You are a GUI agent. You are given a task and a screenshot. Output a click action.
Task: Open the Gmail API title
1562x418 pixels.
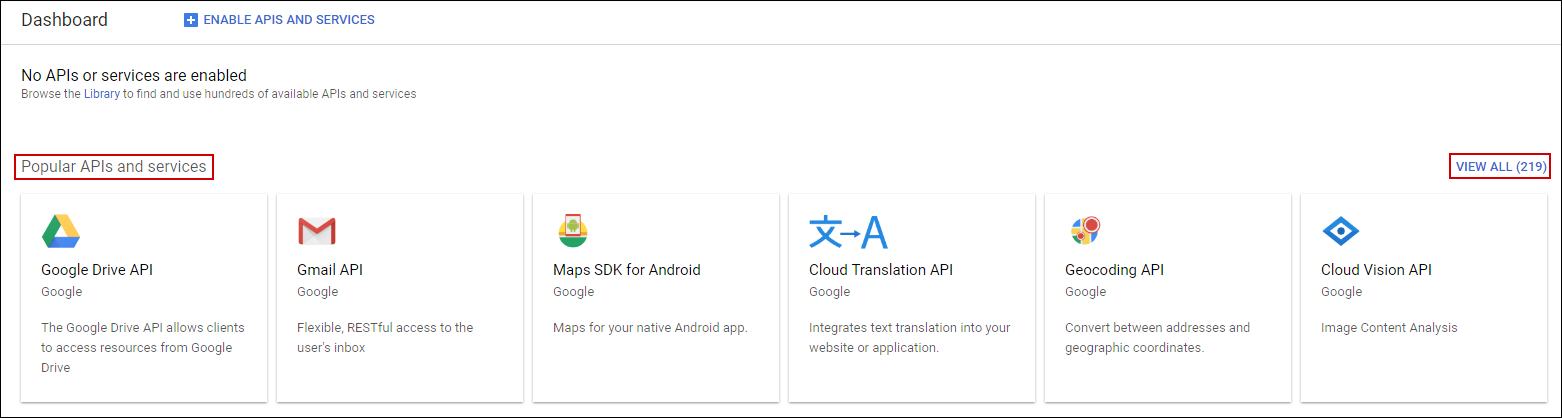(330, 270)
